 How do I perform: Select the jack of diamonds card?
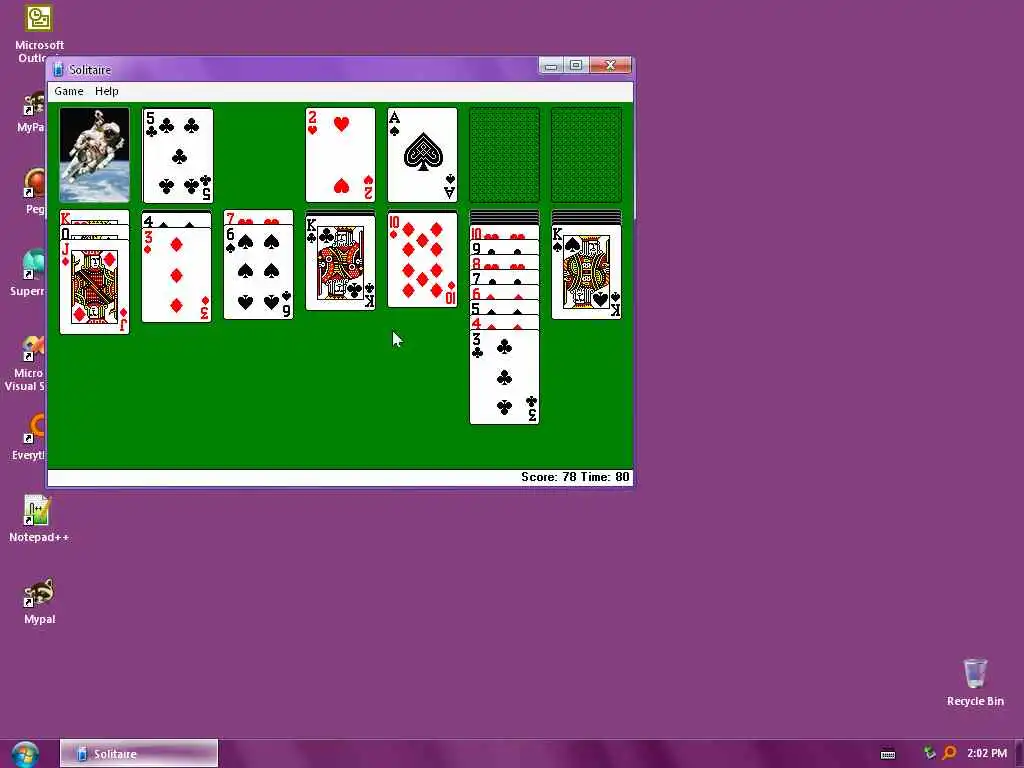[94, 287]
